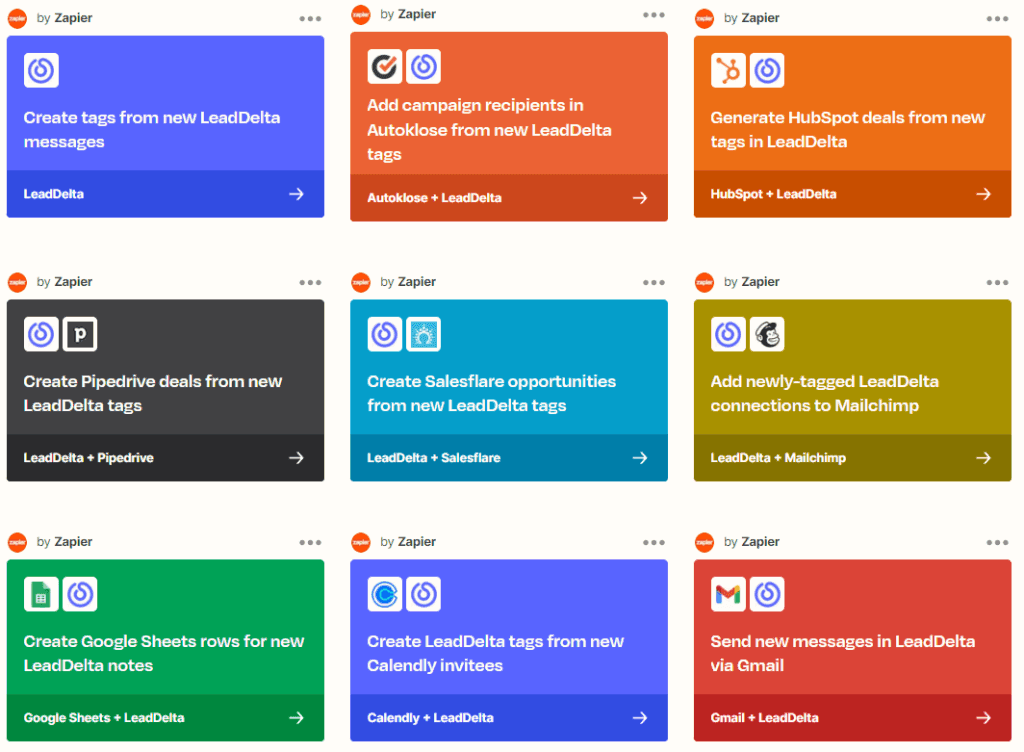Click Salesflare icon on blue card
The width and height of the screenshot is (1024, 752).
pyautogui.click(x=423, y=334)
